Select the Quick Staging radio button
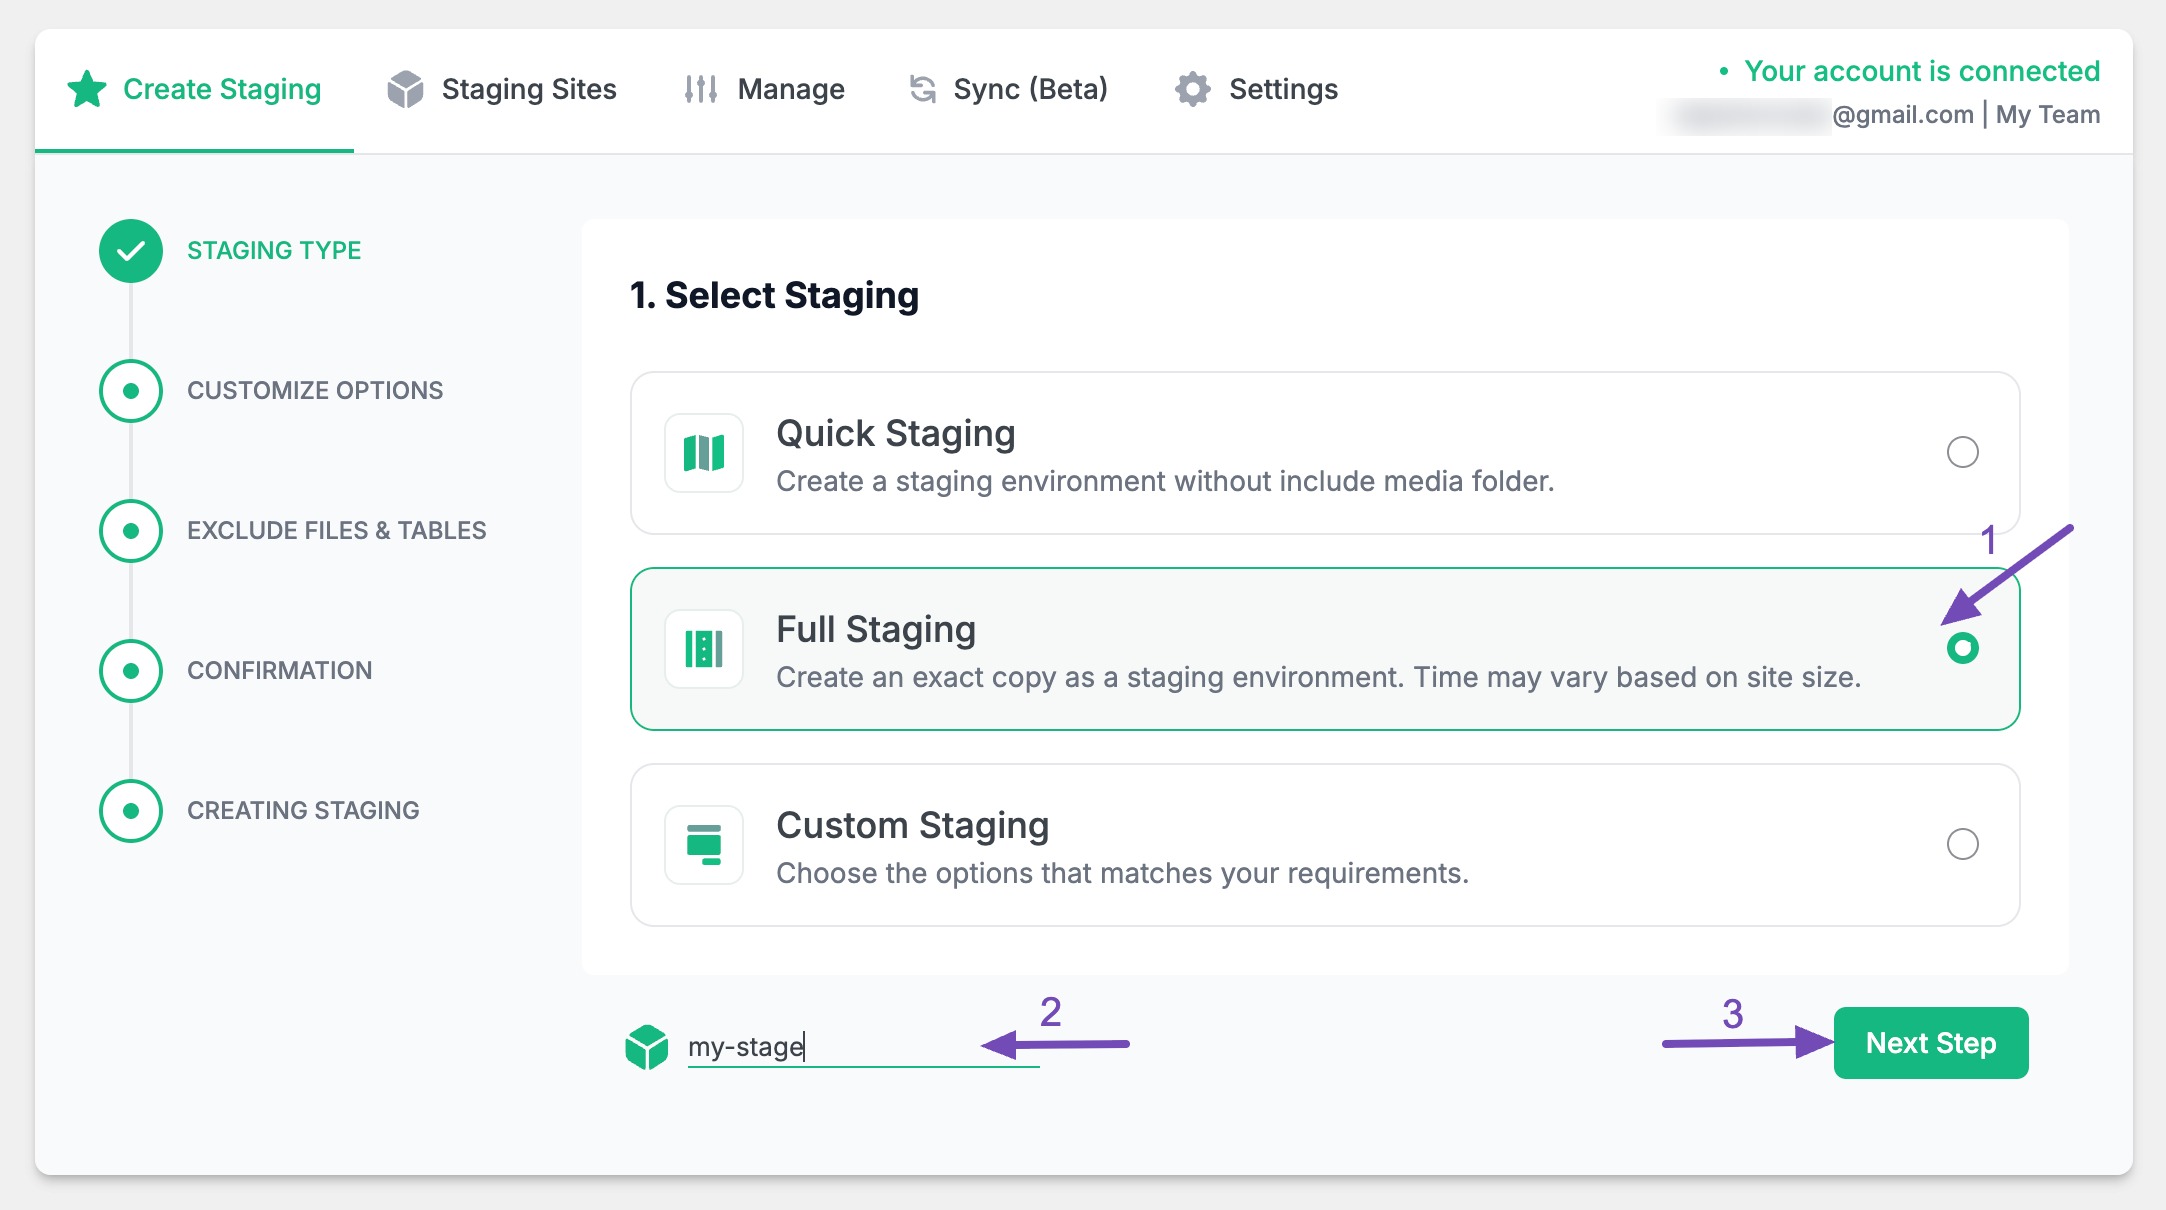This screenshot has height=1210, width=2166. [1962, 452]
